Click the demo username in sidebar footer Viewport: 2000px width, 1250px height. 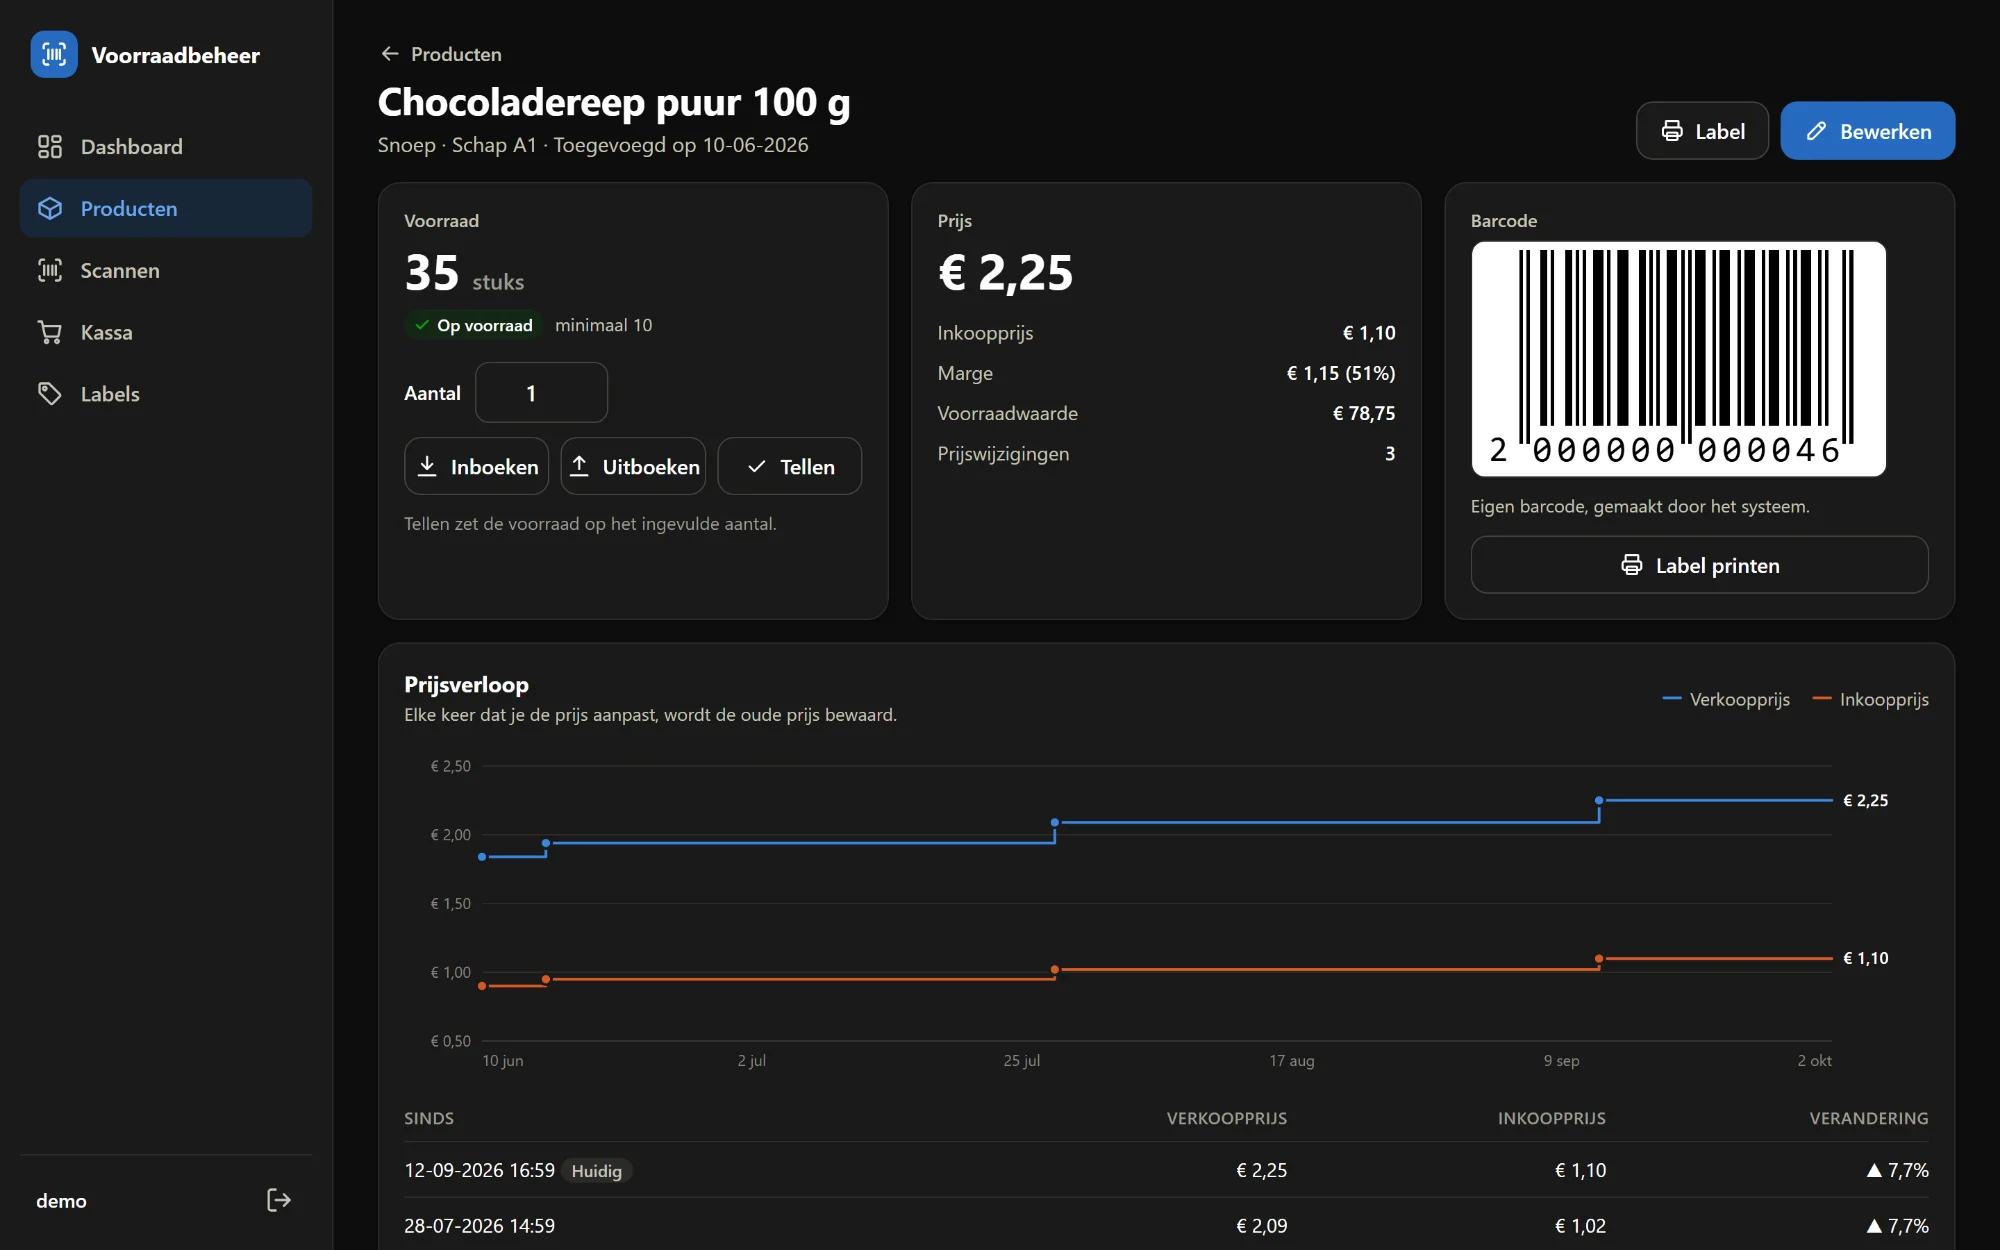pos(61,1200)
